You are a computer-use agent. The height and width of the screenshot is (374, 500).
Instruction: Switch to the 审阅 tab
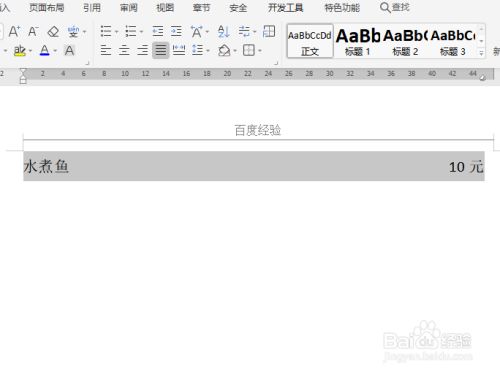(x=129, y=7)
